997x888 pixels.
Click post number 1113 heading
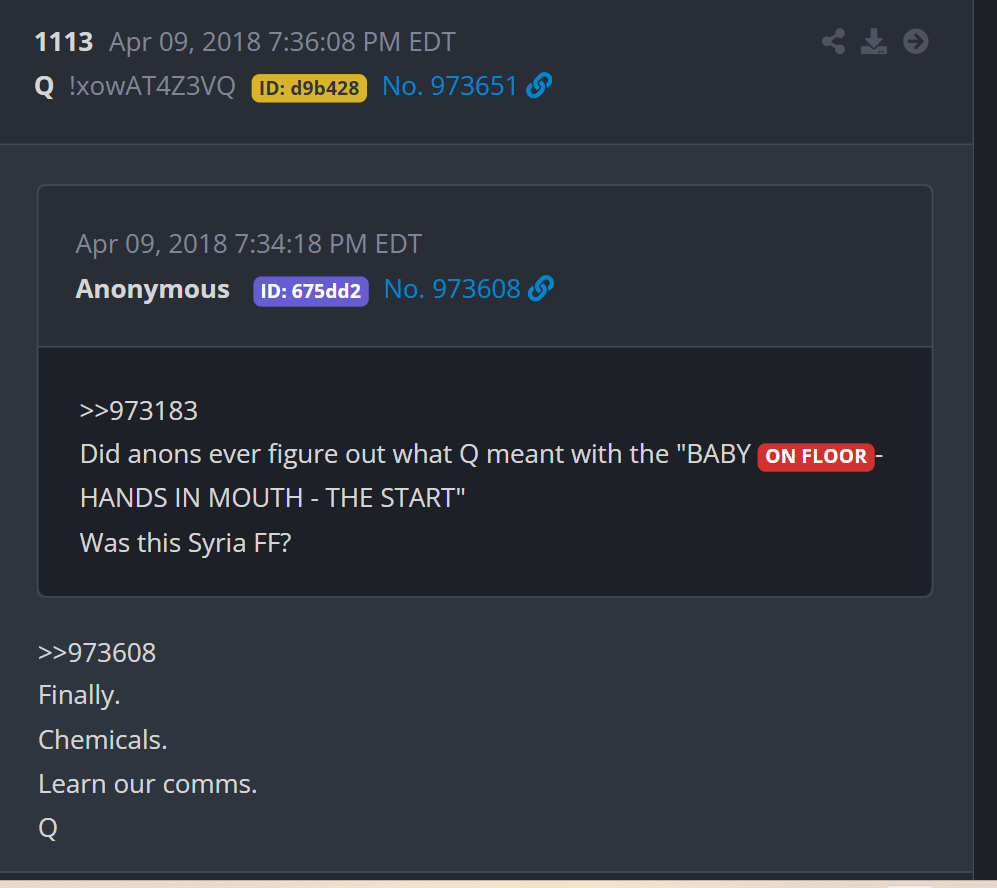[x=64, y=42]
